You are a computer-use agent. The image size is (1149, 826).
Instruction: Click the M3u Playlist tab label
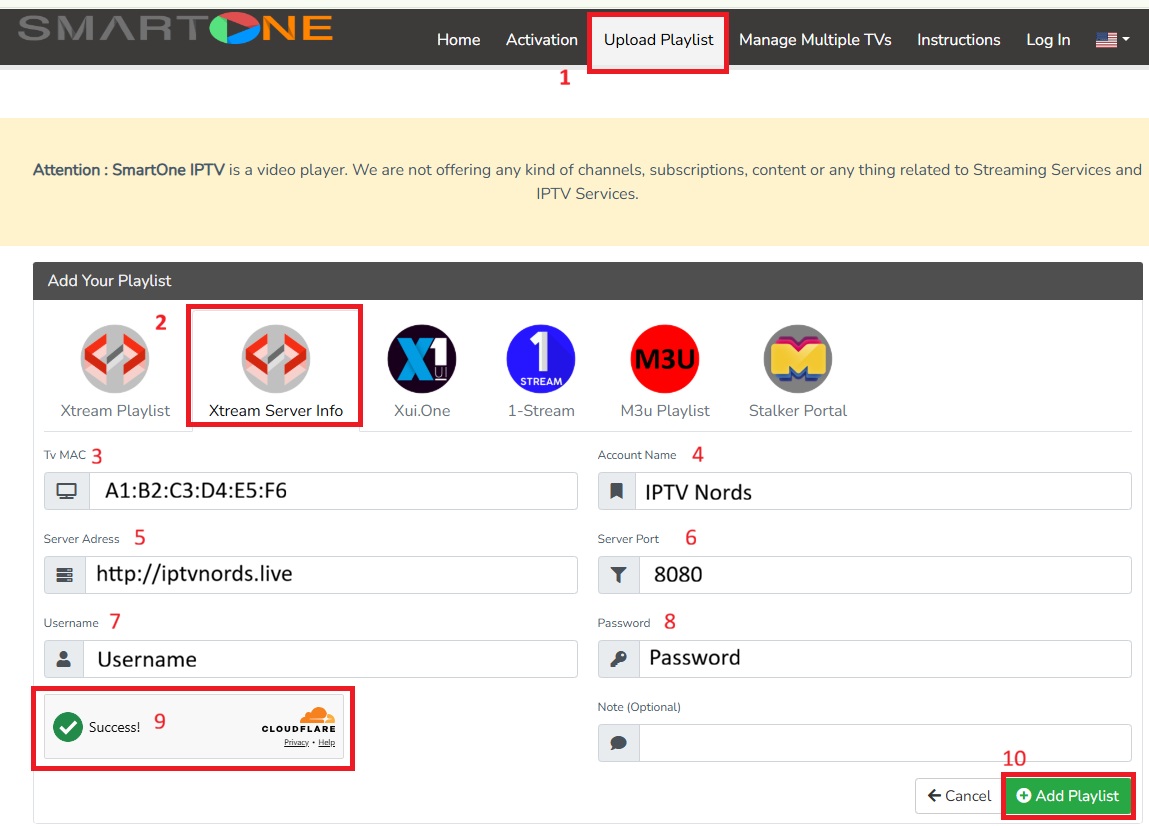(665, 410)
